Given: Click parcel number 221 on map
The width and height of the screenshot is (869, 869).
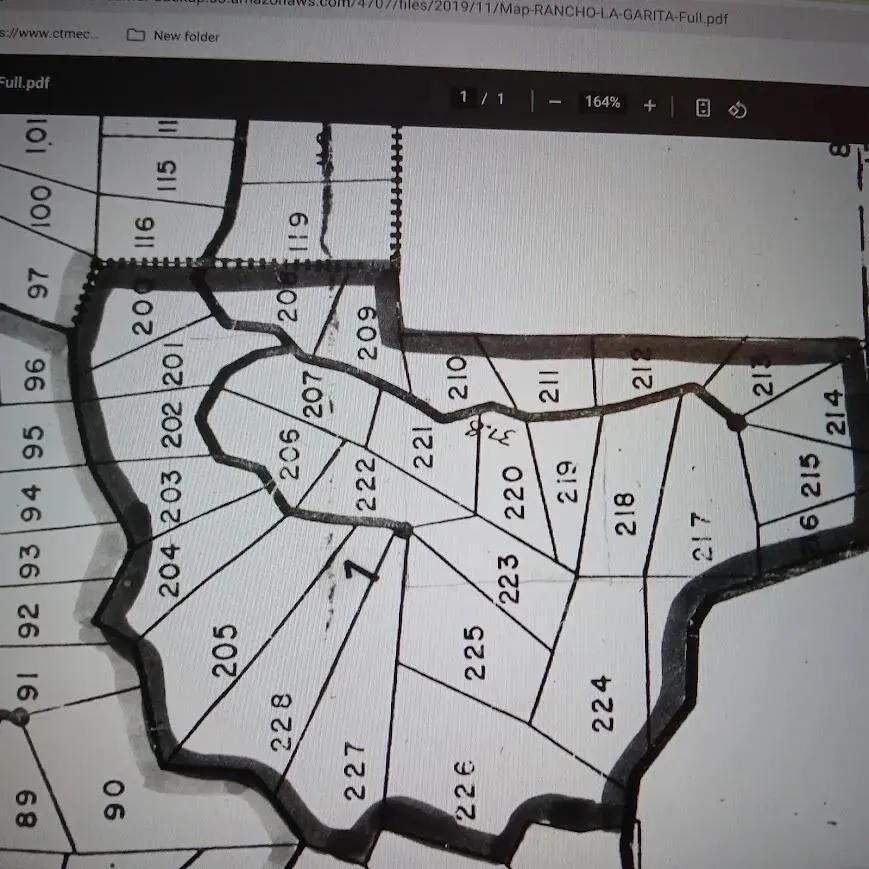Looking at the screenshot, I should coord(422,447).
